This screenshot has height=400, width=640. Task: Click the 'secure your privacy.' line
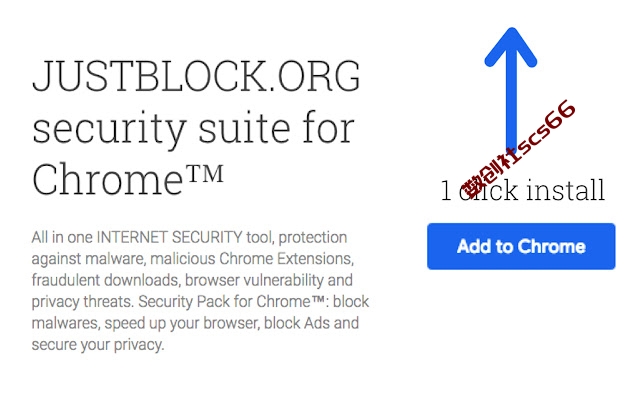tap(98, 345)
